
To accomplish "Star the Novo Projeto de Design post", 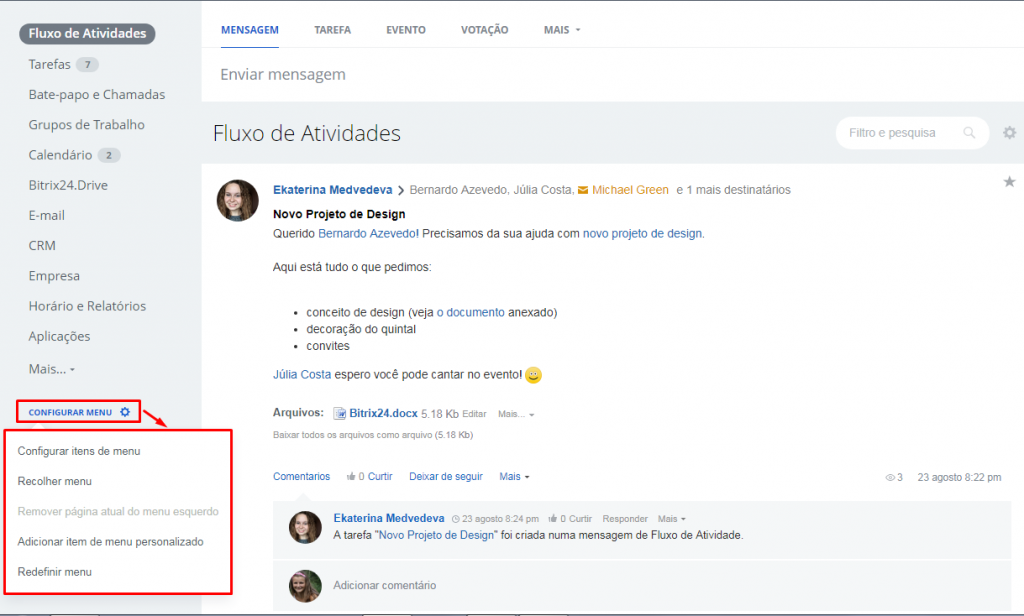I will [1009, 182].
